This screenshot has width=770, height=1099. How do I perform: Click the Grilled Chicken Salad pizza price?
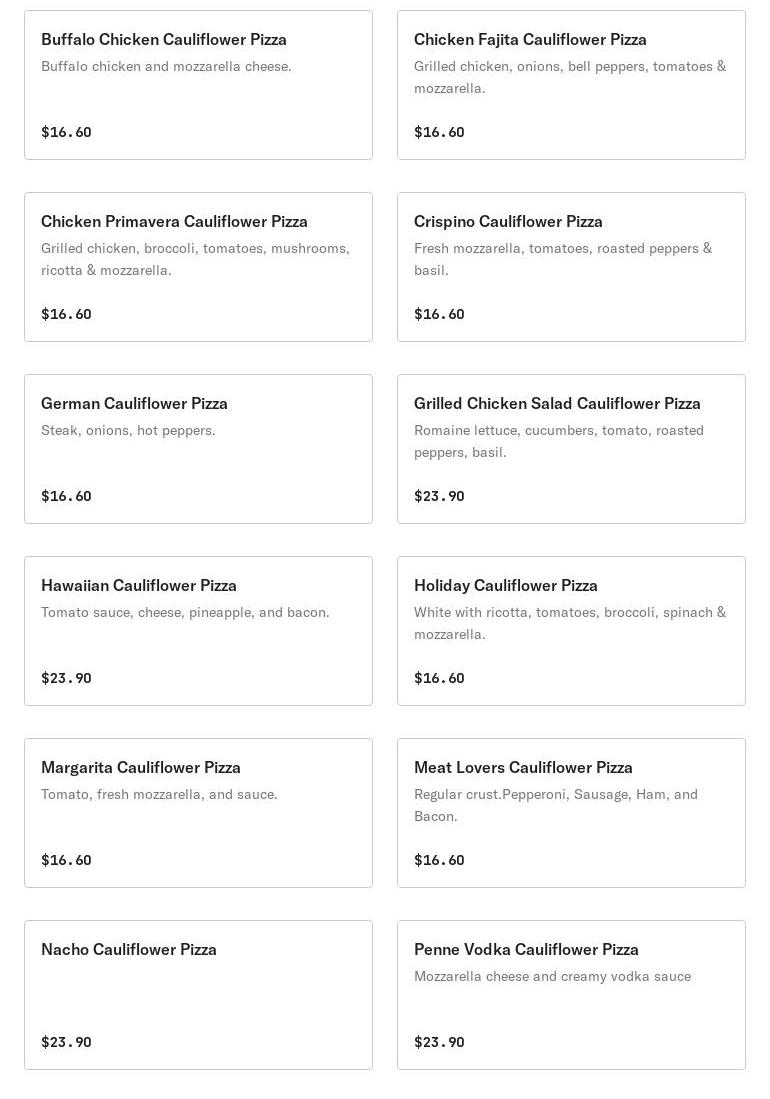439,496
